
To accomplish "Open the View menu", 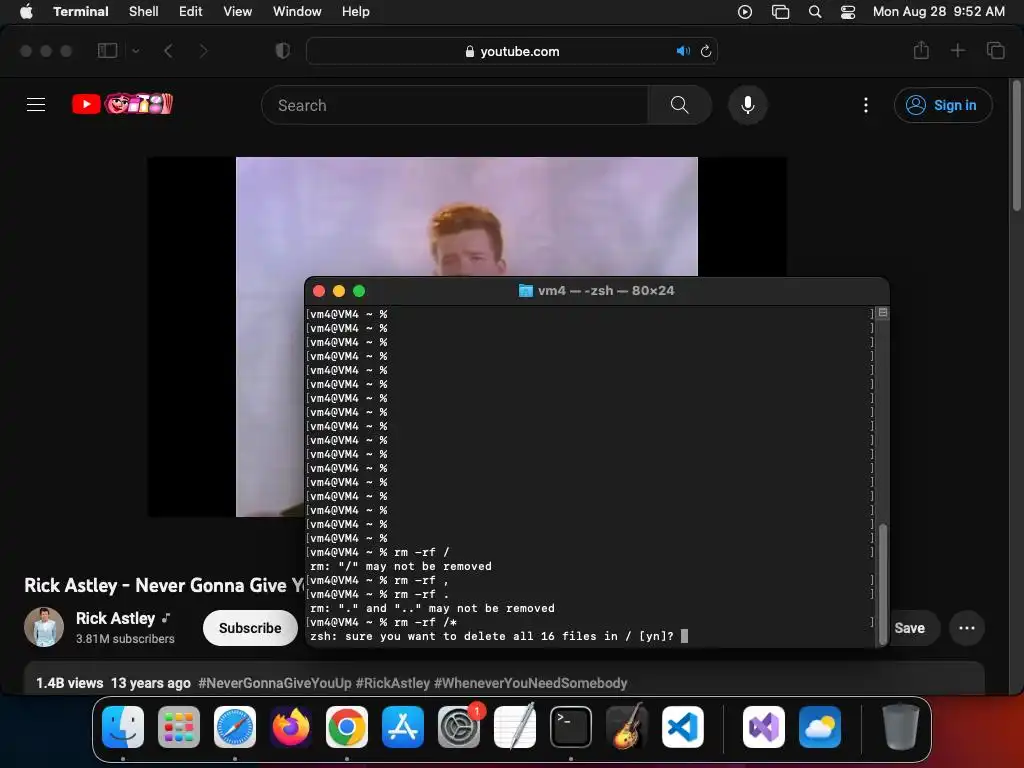I will (238, 12).
